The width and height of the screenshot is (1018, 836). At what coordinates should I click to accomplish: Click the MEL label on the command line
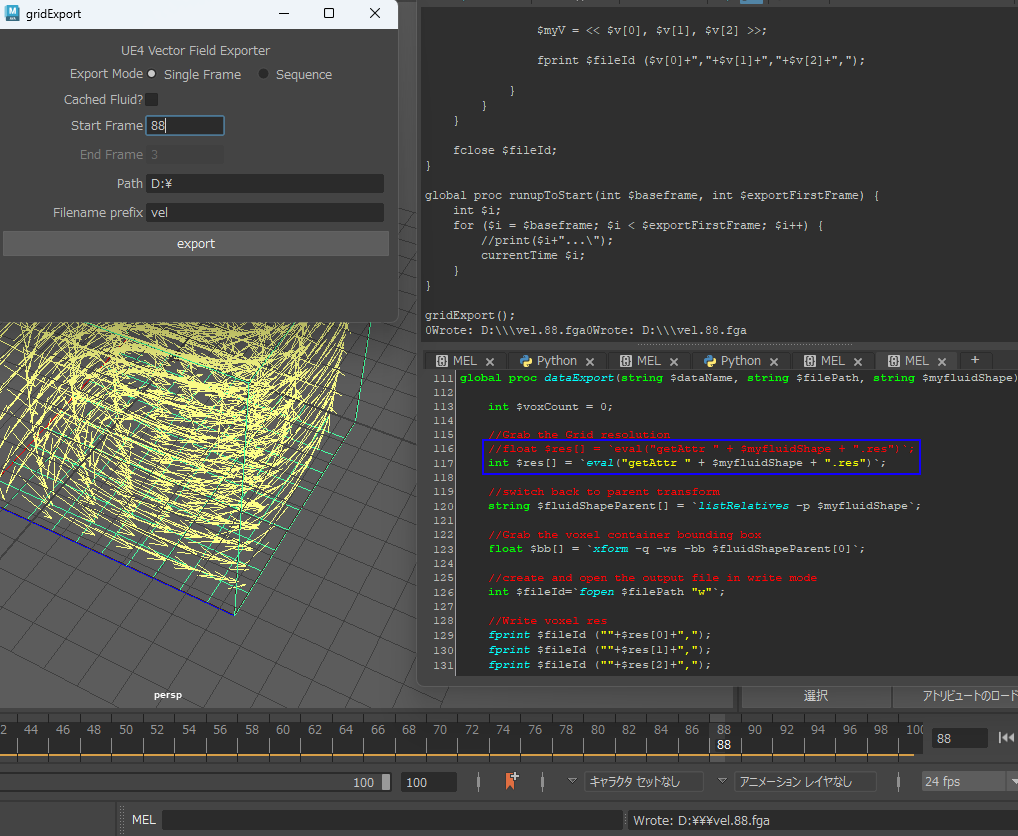(143, 819)
